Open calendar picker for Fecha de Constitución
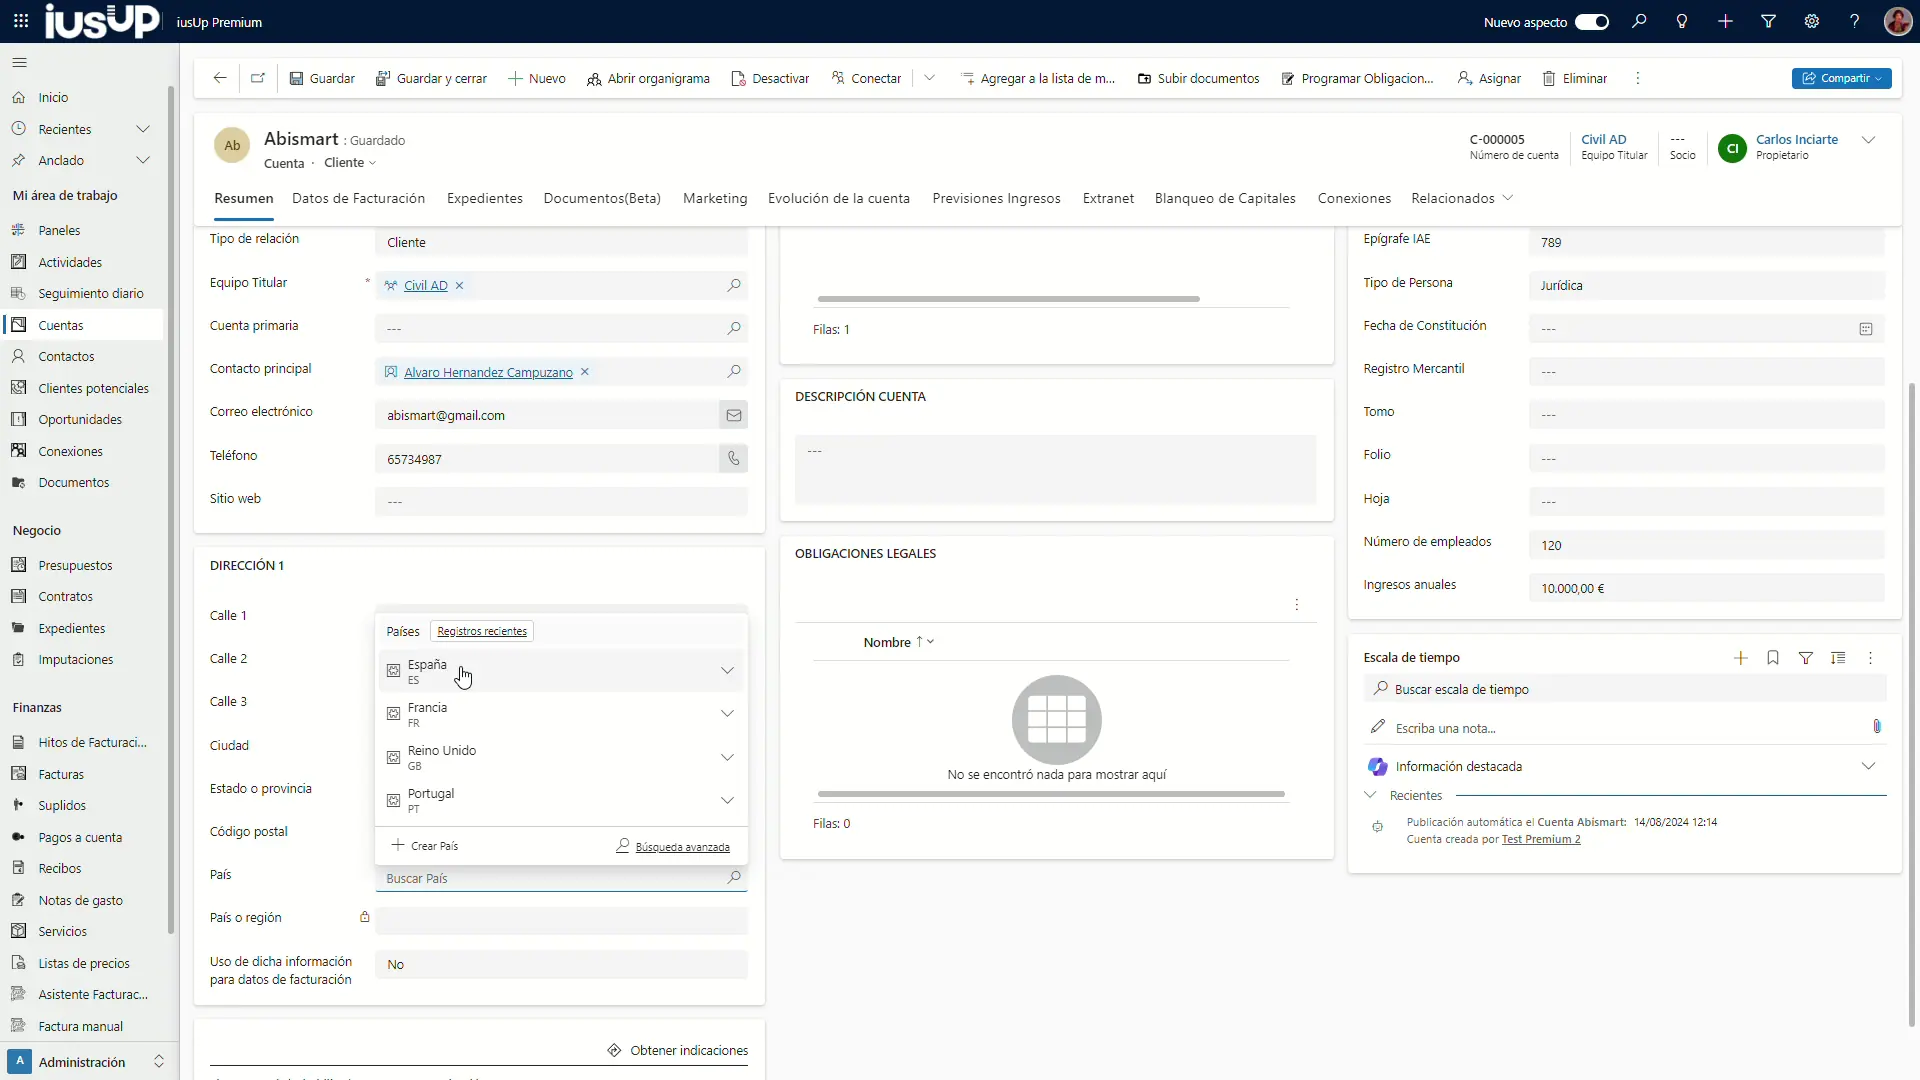 (x=1865, y=329)
